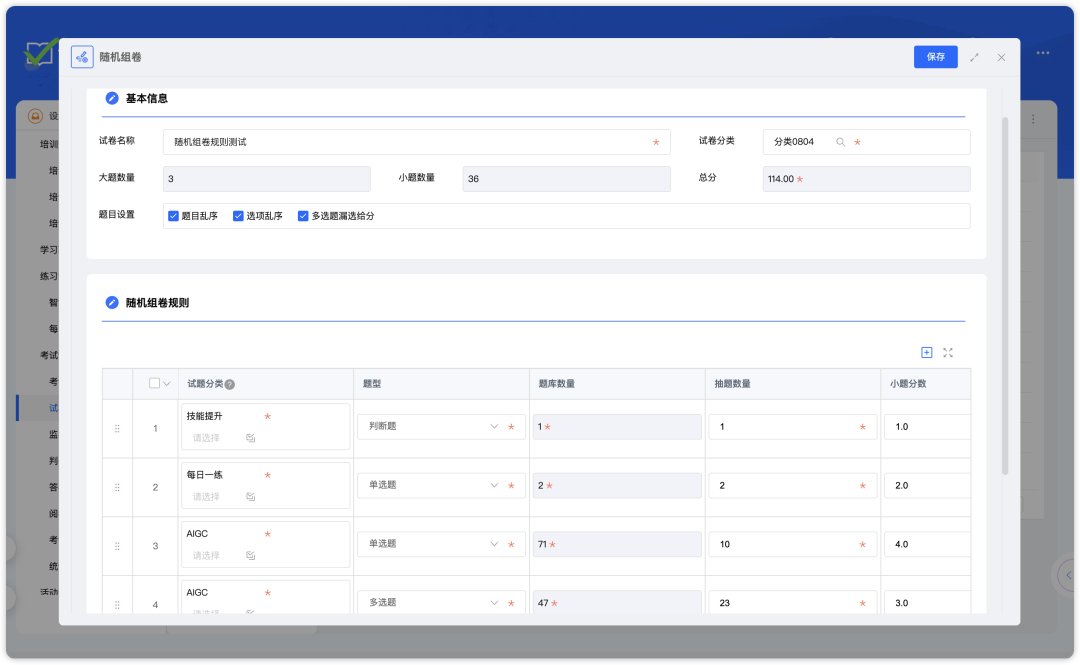Click the blue edit icon beside 基本信息
Viewport: 1080px width, 665px height.
[x=110, y=98]
